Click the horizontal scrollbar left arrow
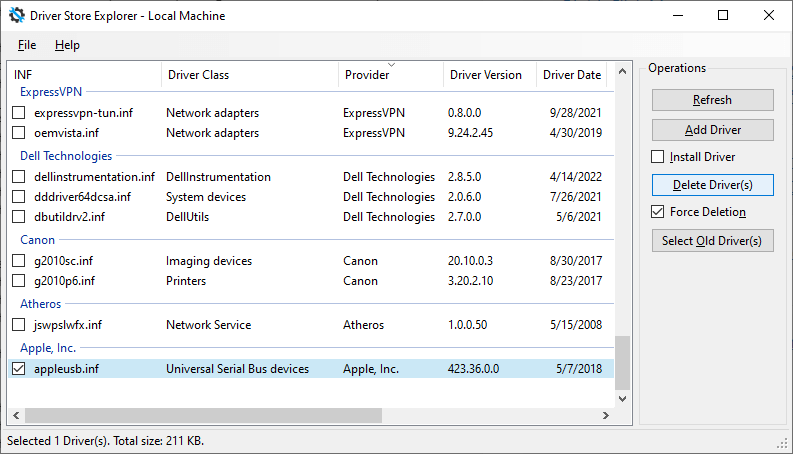Viewport: 793px width, 454px height. [x=16, y=416]
